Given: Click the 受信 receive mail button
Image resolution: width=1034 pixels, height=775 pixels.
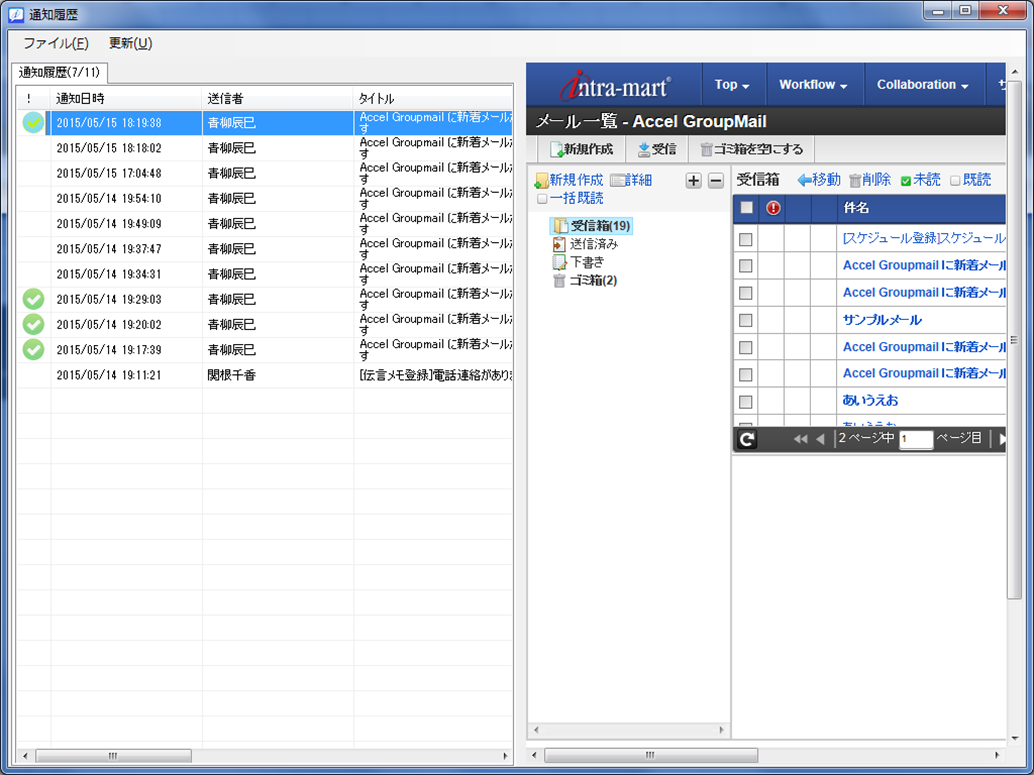Looking at the screenshot, I should 657,149.
